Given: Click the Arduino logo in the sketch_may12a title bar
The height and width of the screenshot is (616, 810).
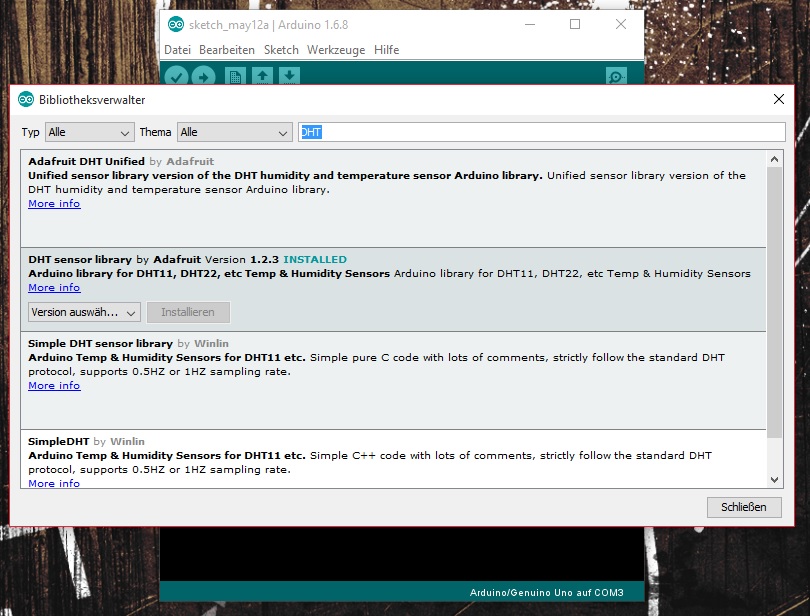Looking at the screenshot, I should 176,24.
